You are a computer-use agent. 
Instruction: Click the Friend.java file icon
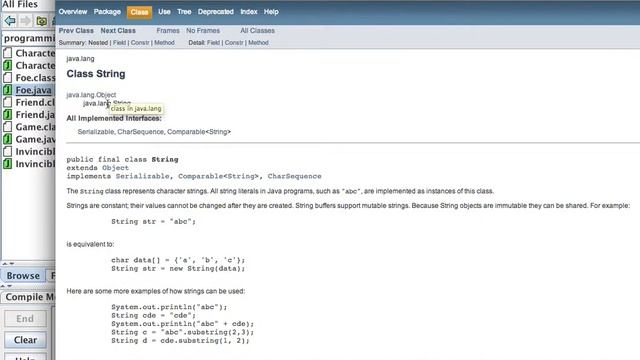[x=7, y=115]
